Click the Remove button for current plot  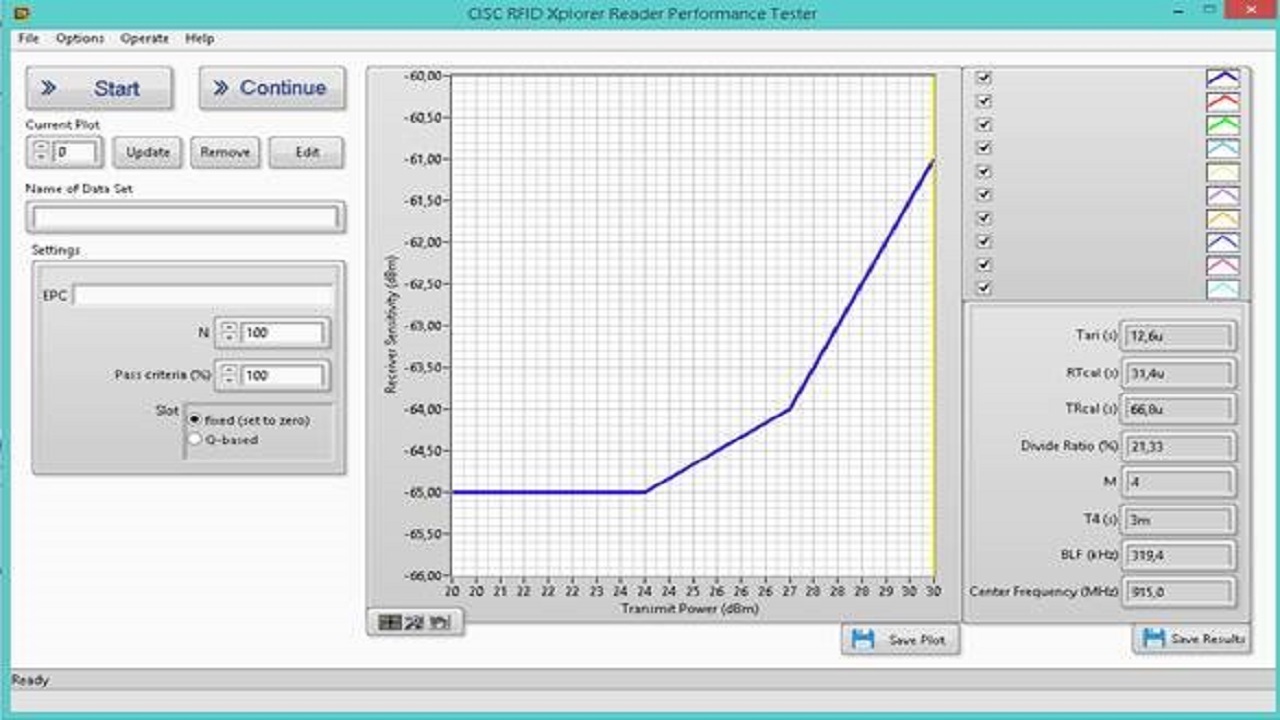point(225,152)
